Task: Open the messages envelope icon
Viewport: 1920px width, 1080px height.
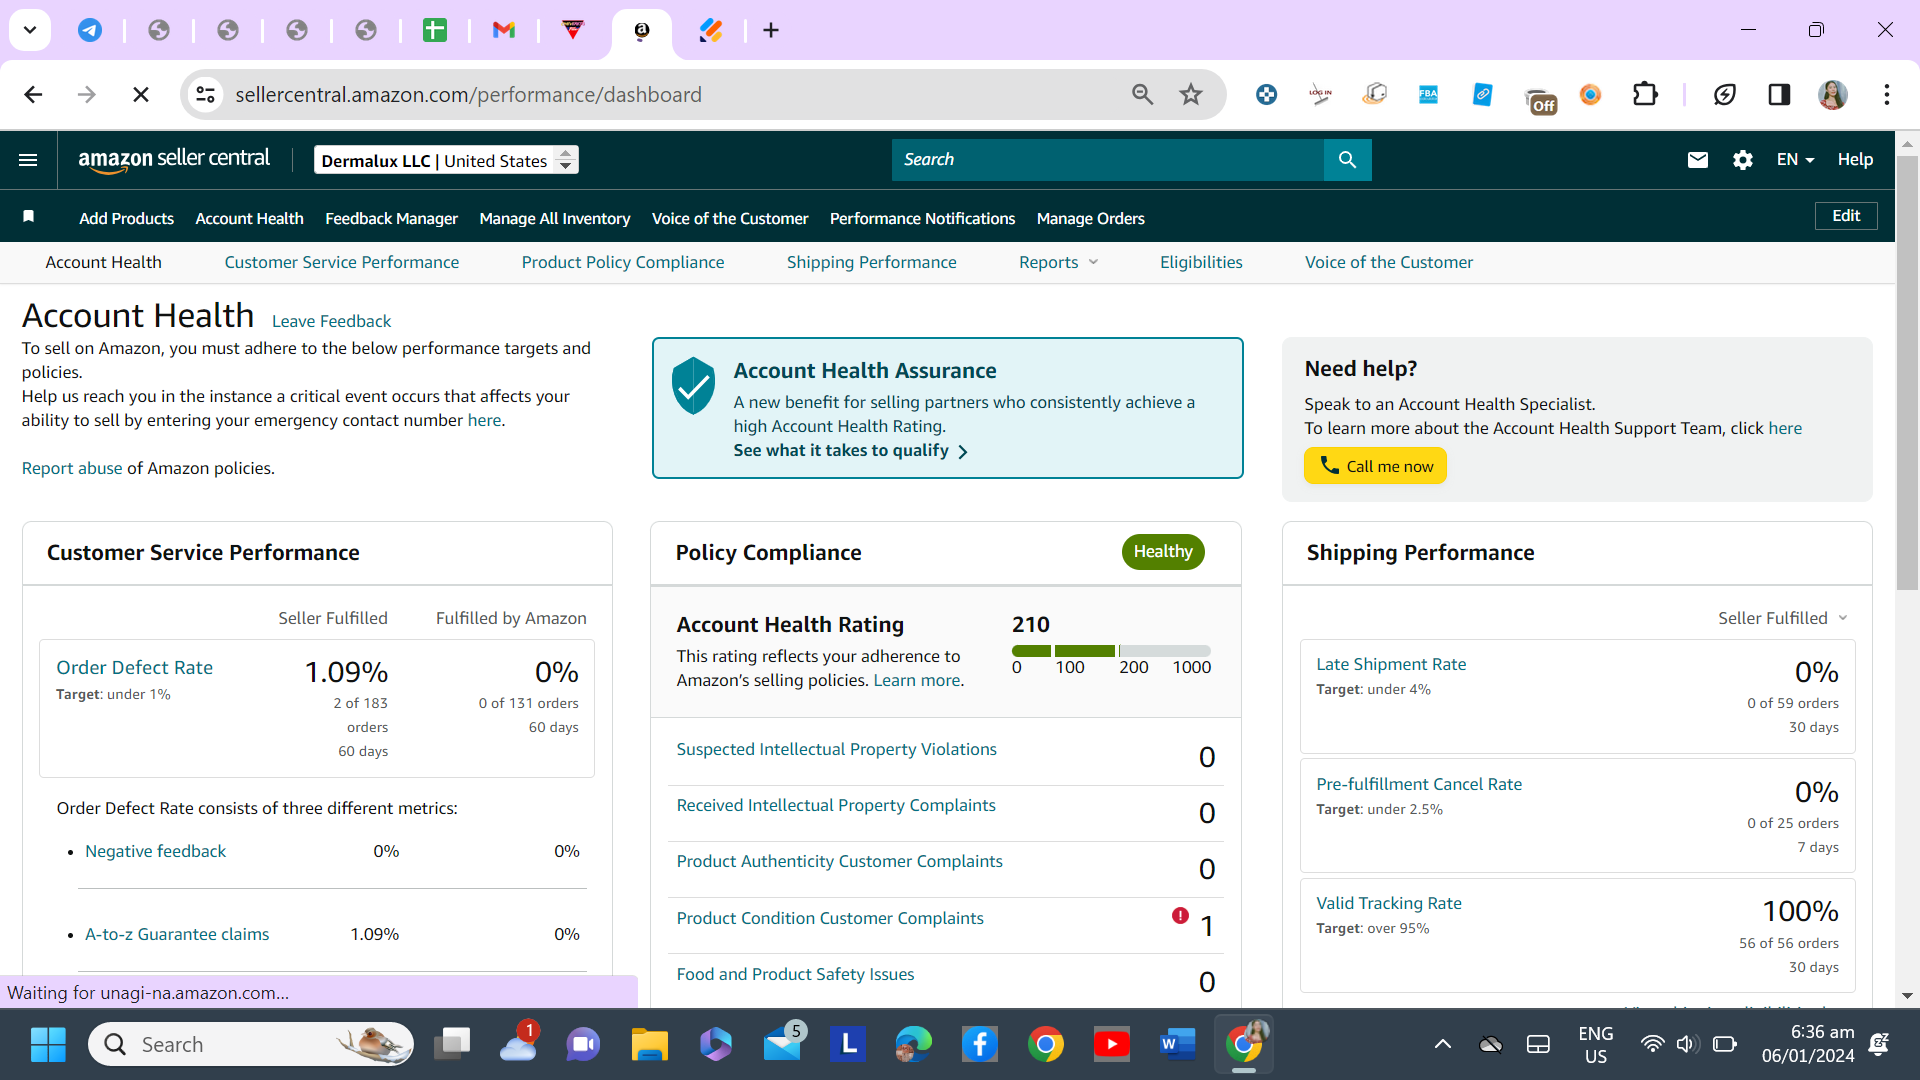Action: 1697,160
